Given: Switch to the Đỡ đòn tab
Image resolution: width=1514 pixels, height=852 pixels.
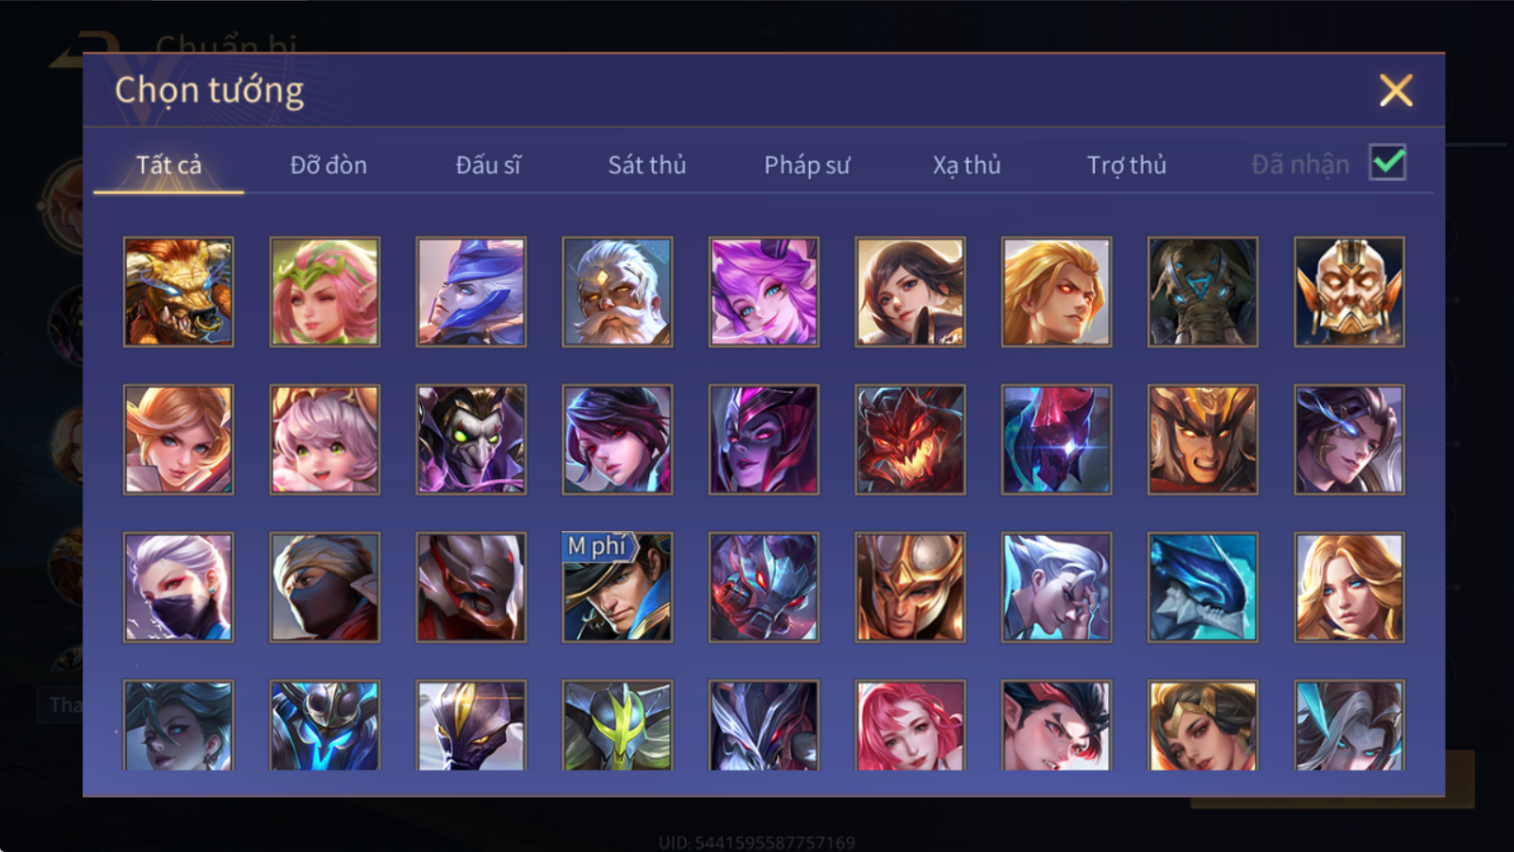Looking at the screenshot, I should click(328, 165).
